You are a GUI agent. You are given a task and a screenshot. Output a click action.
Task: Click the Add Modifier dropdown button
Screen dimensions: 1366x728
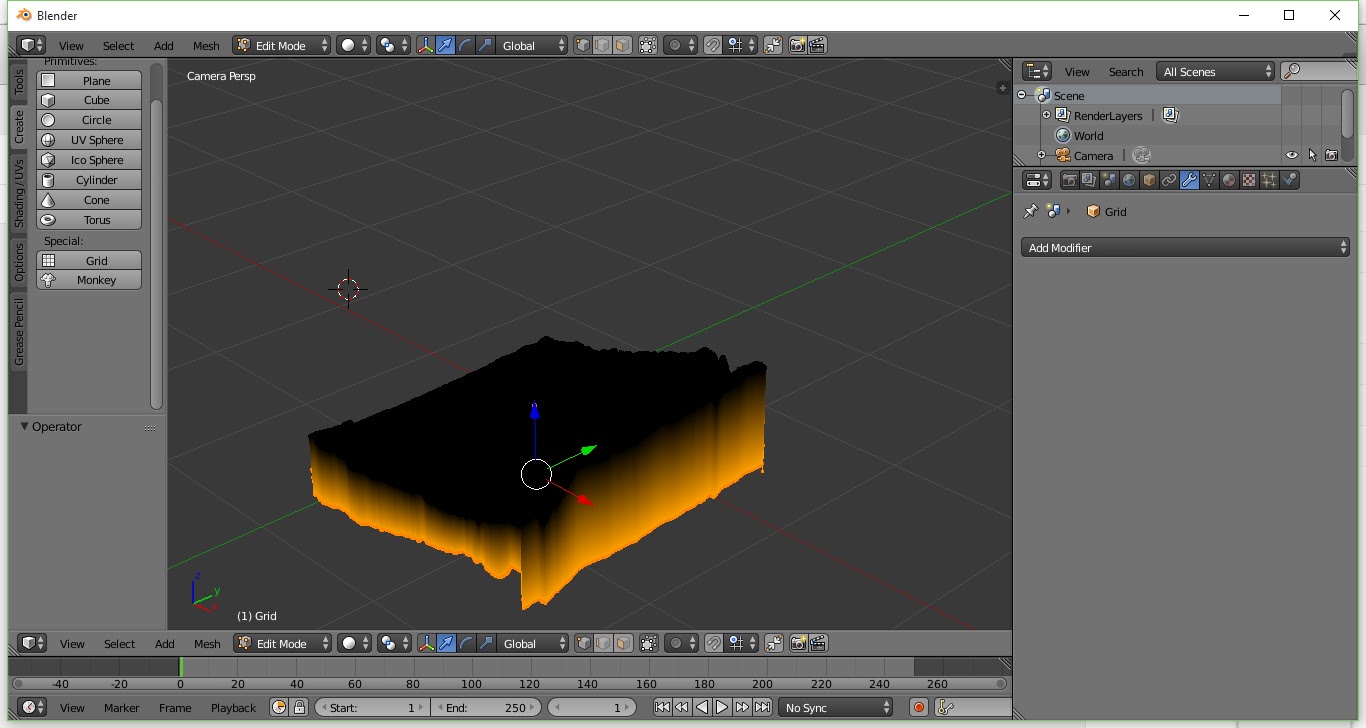(x=1185, y=247)
